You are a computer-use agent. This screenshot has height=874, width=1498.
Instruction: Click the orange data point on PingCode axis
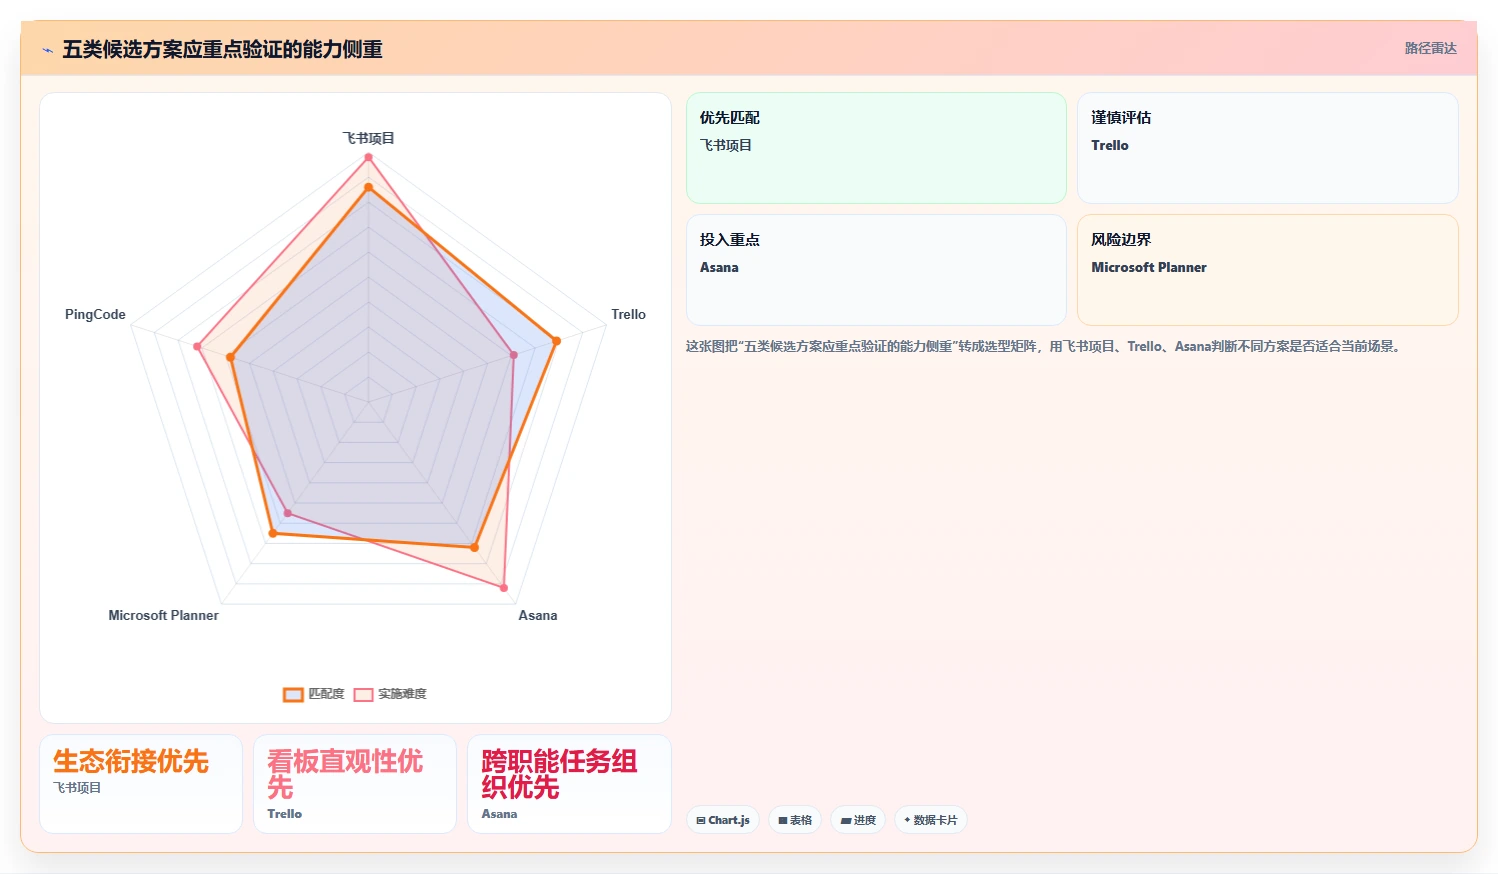click(230, 357)
